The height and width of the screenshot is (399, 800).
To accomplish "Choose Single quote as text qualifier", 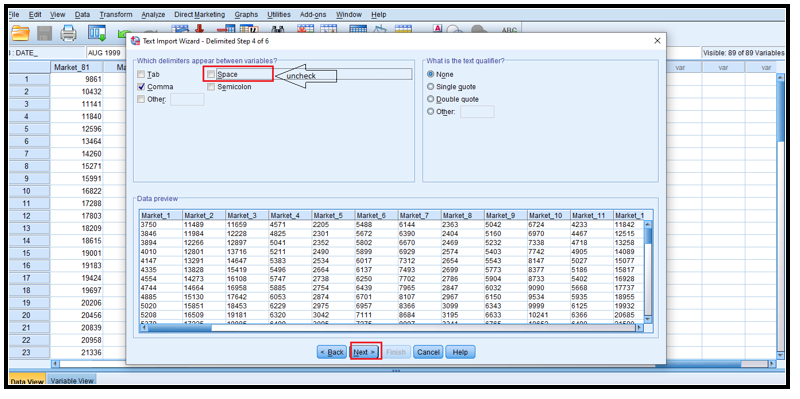I will 431,87.
